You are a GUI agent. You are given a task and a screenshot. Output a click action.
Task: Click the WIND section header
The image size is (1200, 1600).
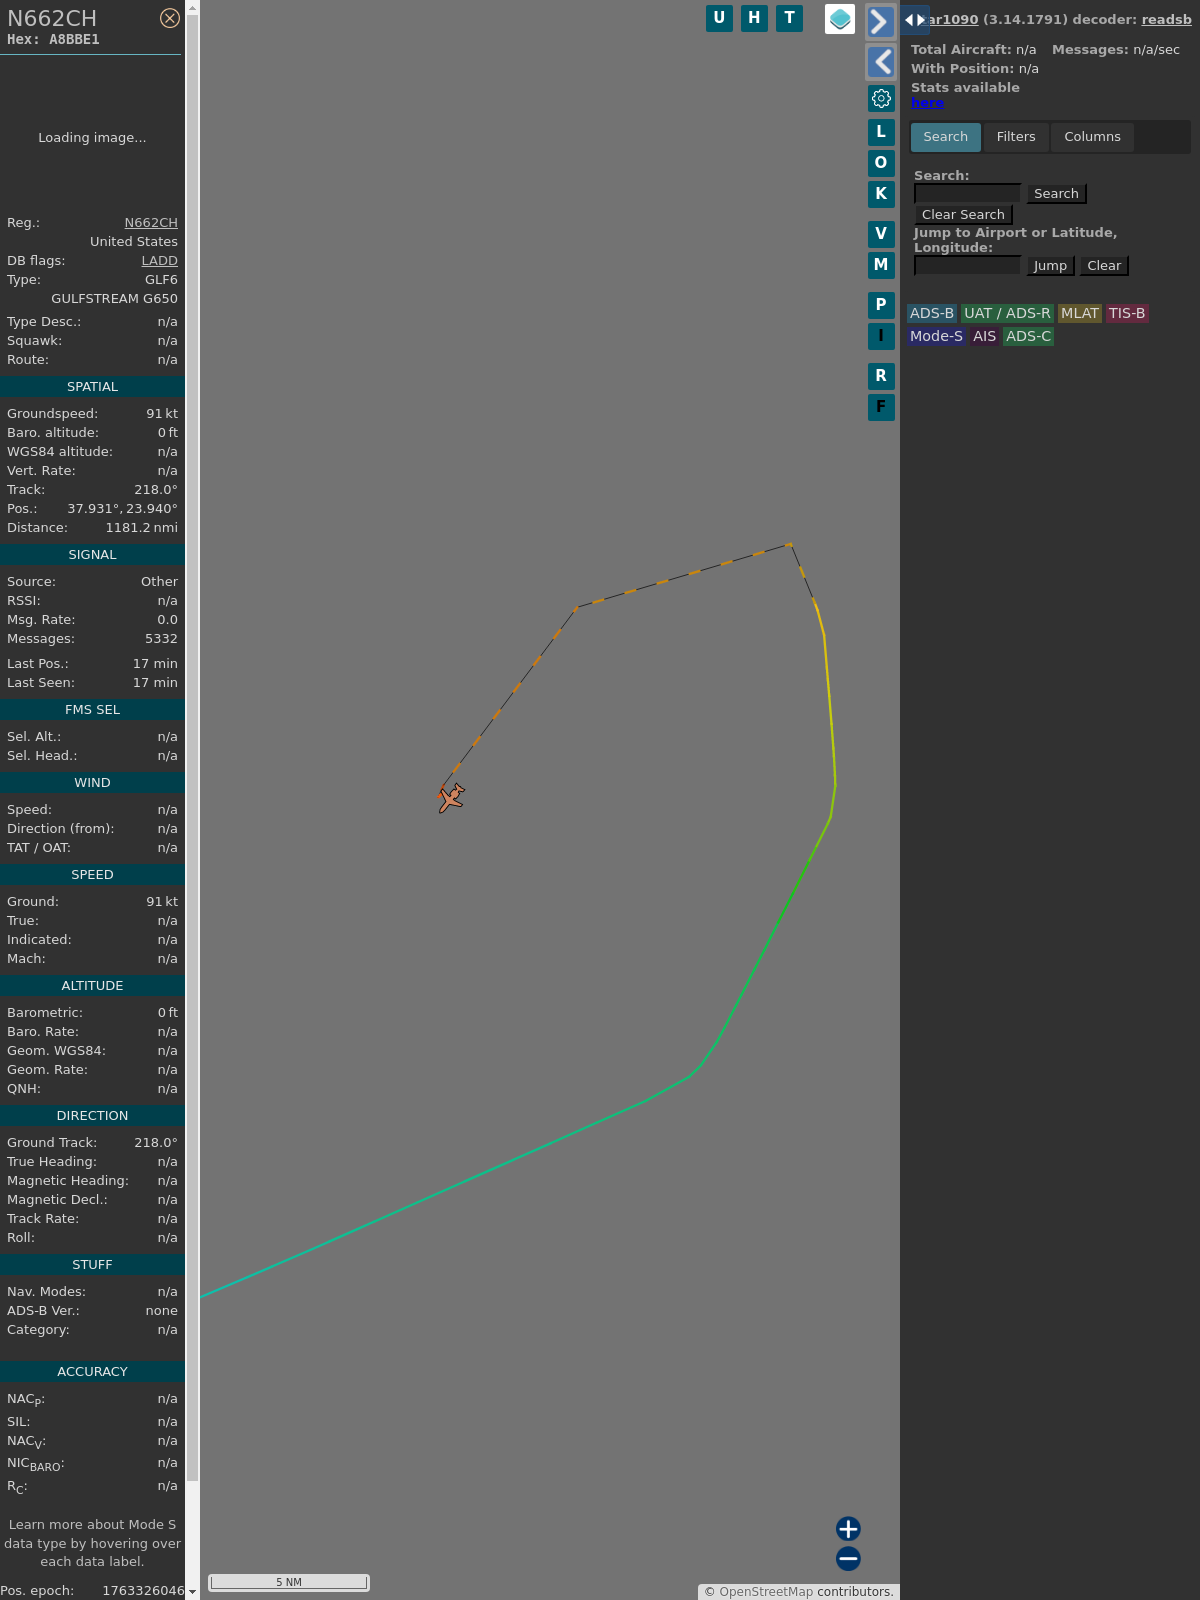[x=92, y=783]
